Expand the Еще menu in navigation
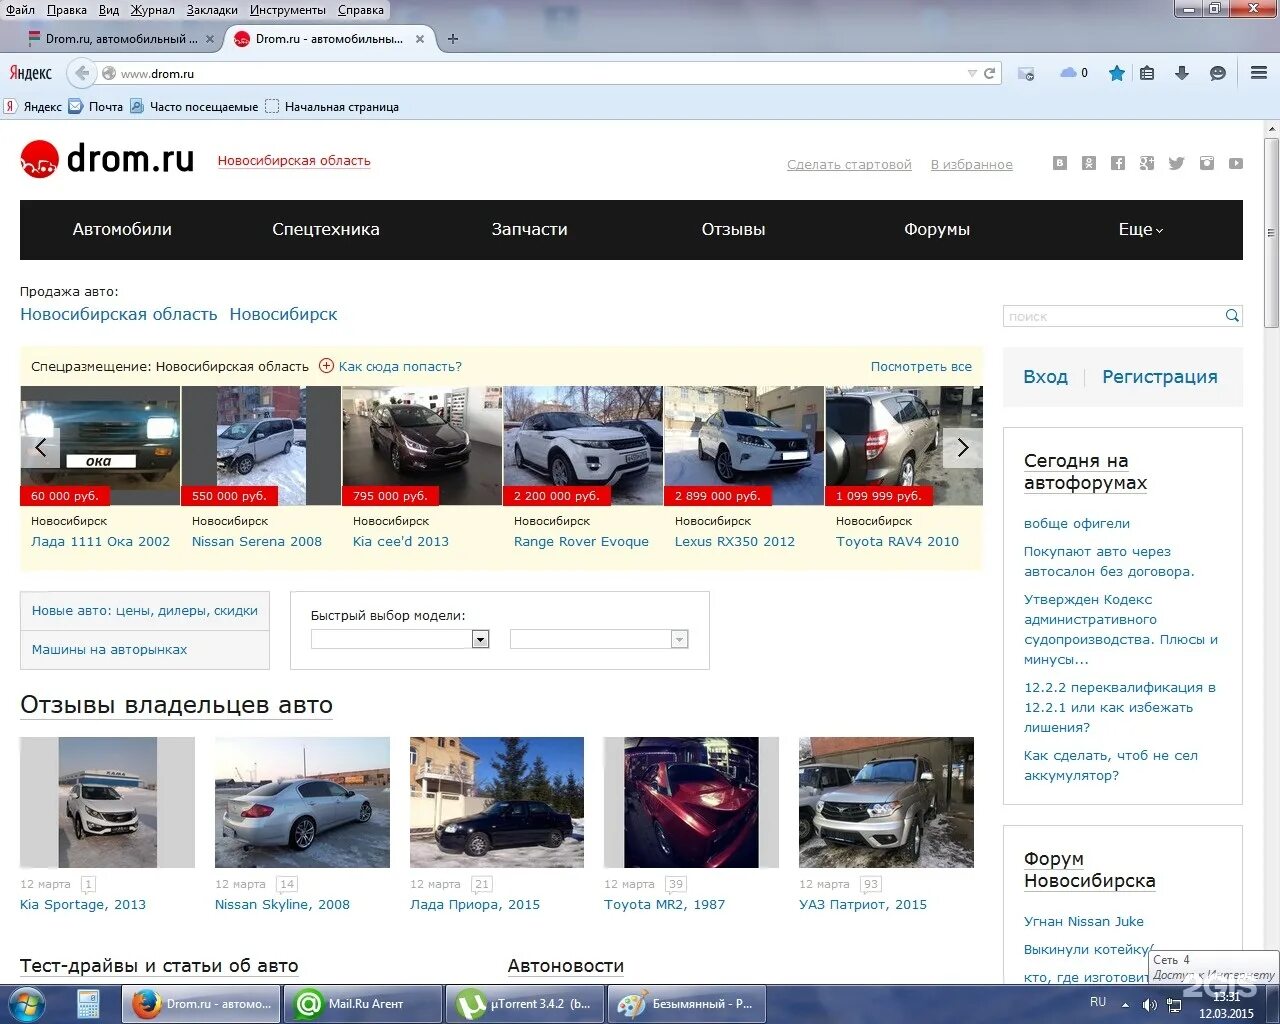 click(1140, 229)
